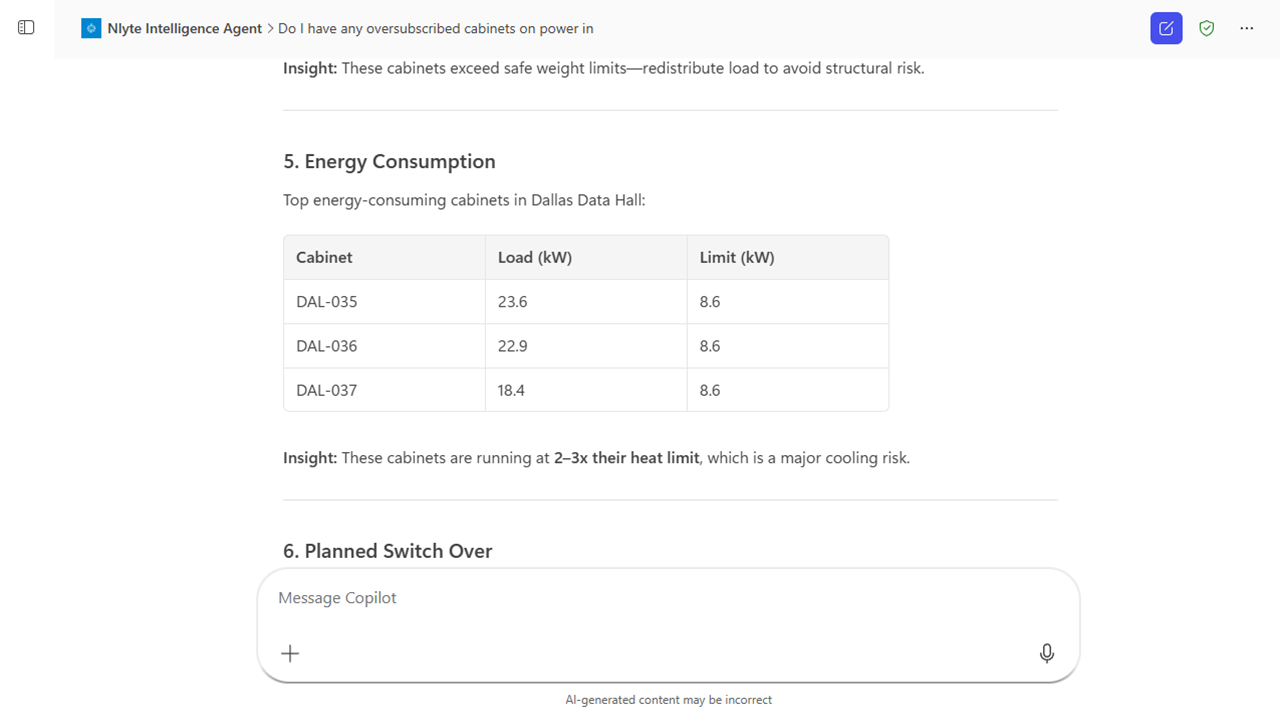1280x720 pixels.
Task: Click the plus icon to add attachment
Action: pos(290,653)
